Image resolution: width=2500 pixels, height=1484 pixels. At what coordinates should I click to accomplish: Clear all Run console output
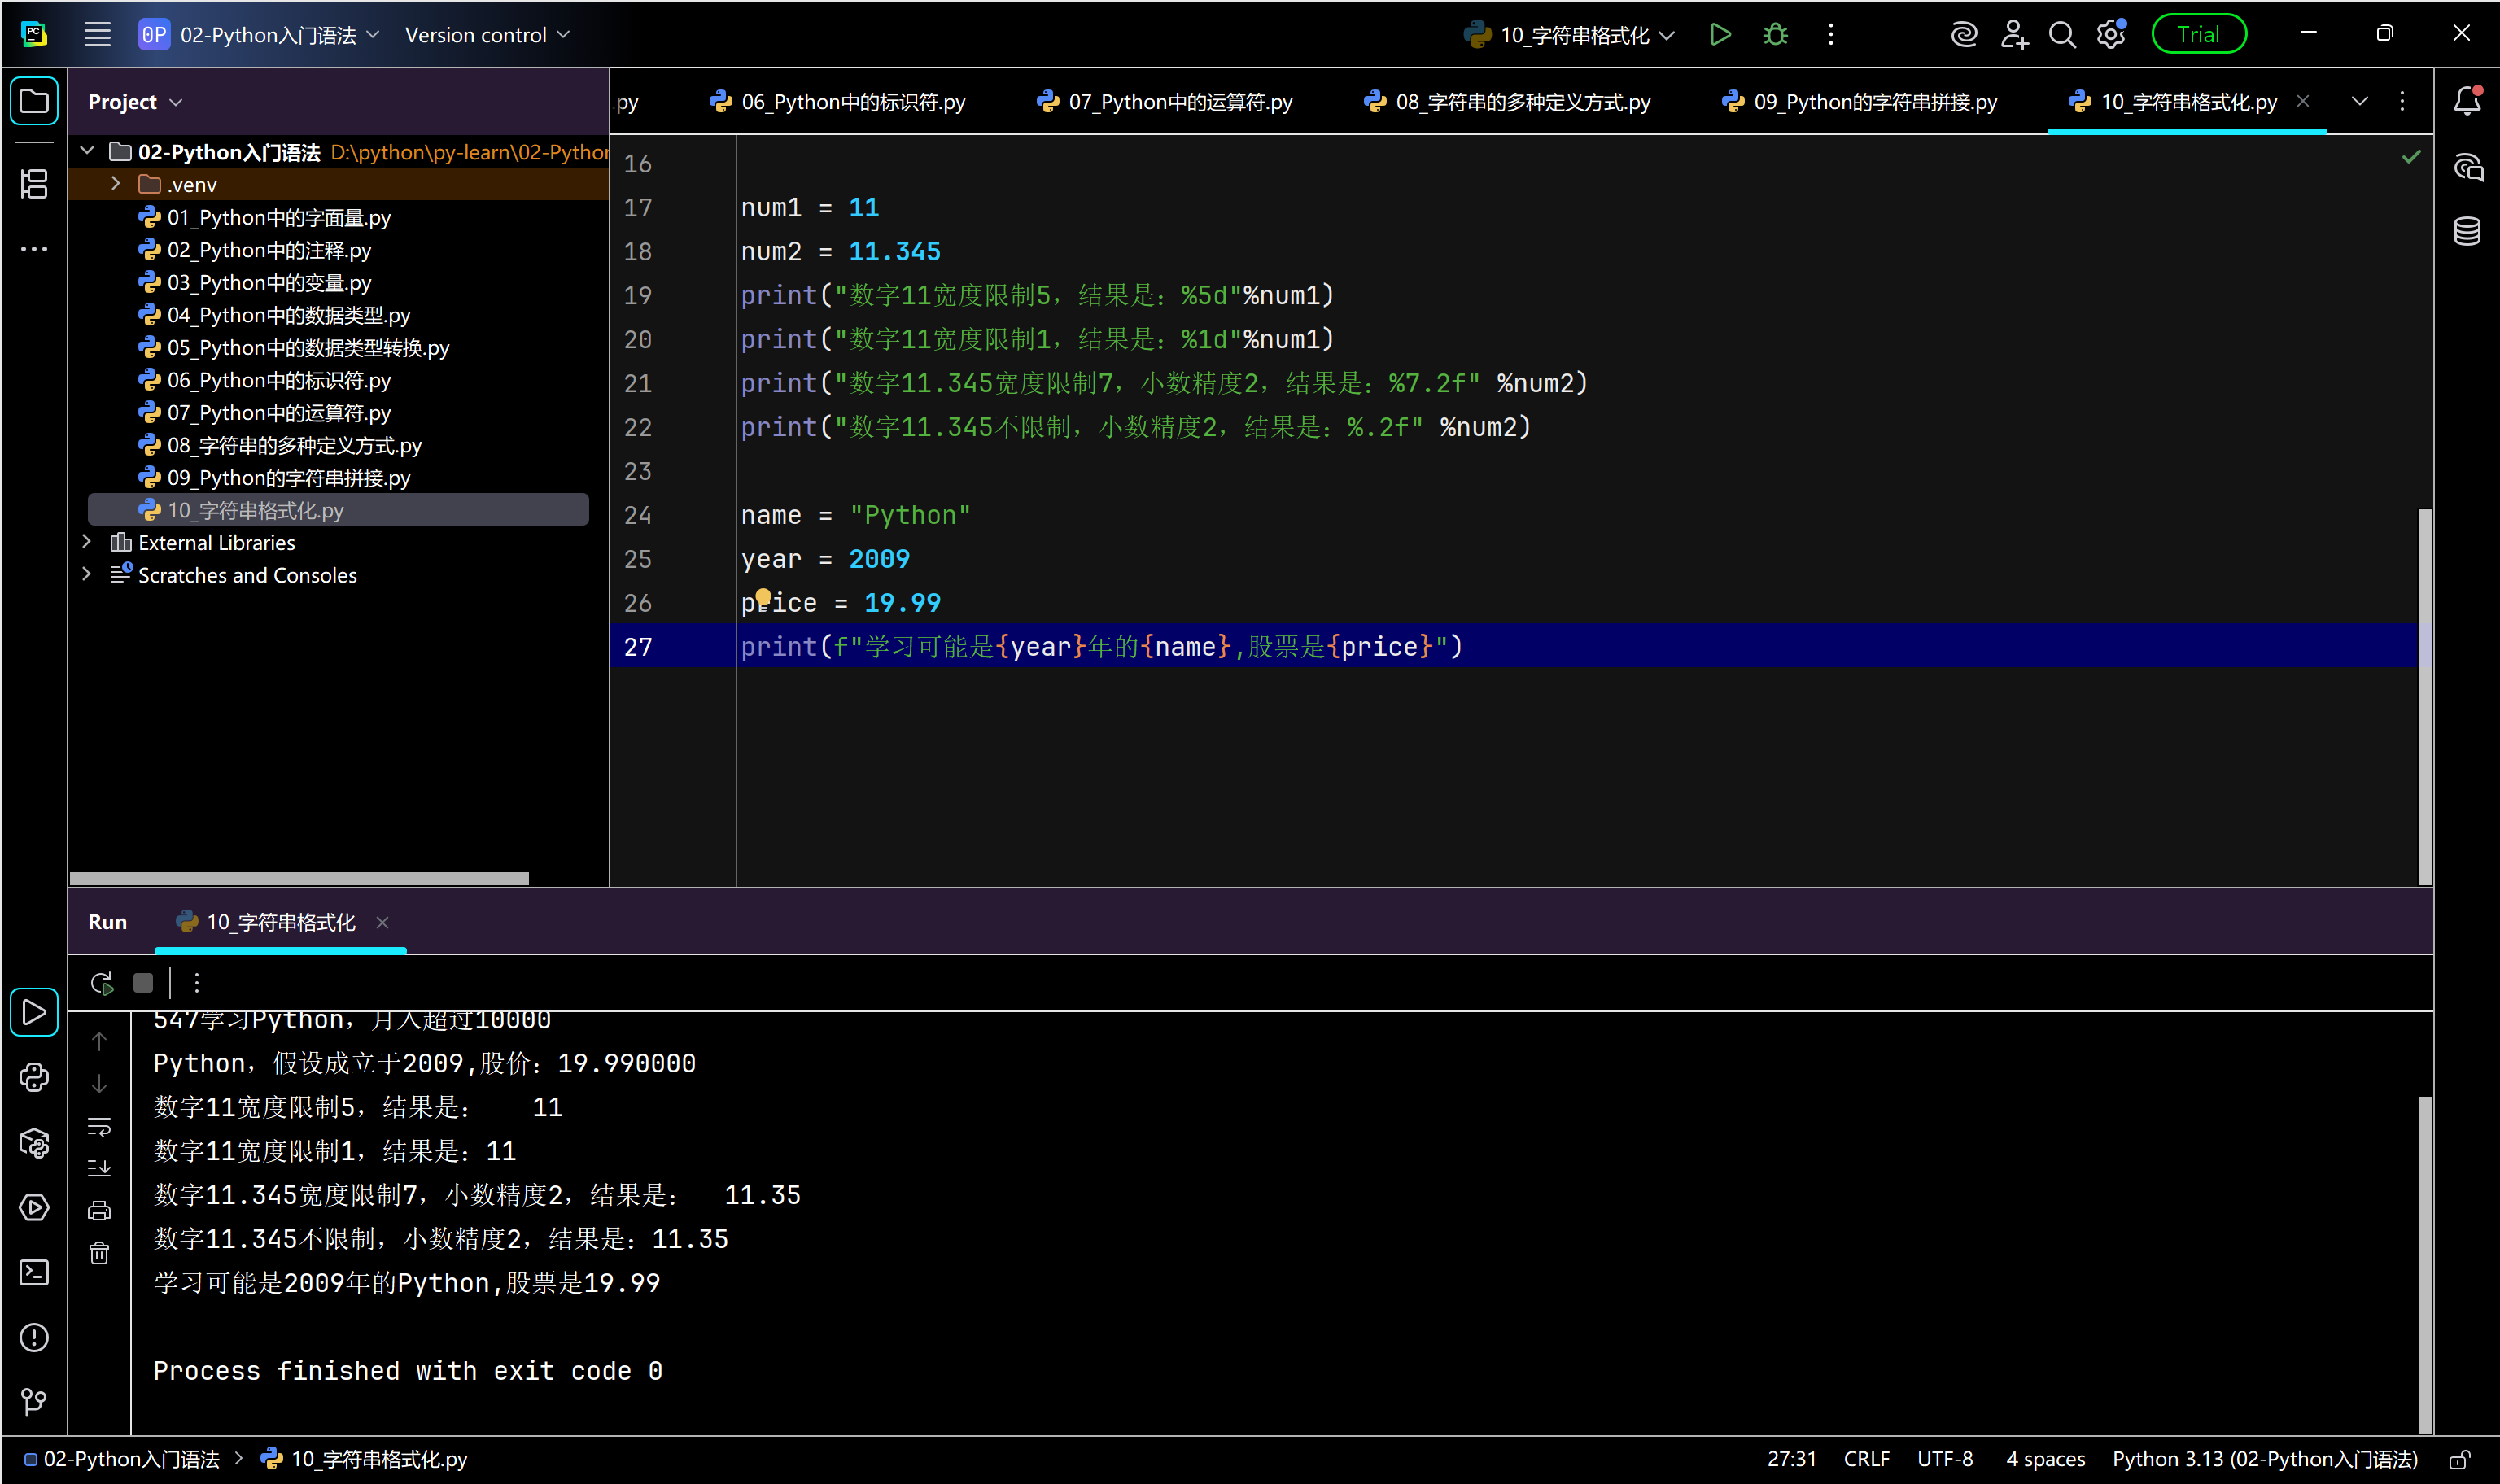(99, 1253)
